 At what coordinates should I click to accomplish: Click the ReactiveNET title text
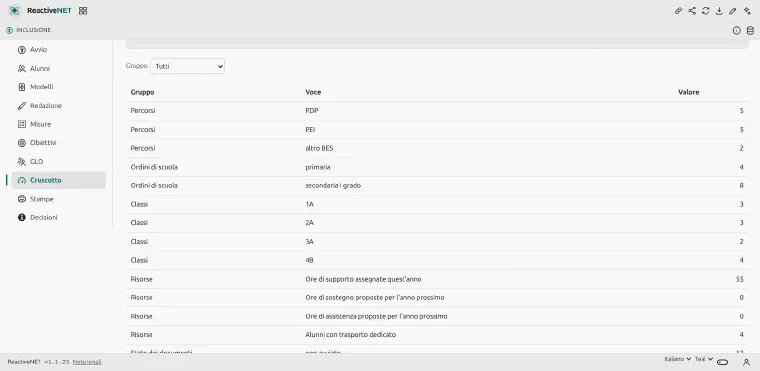point(49,11)
